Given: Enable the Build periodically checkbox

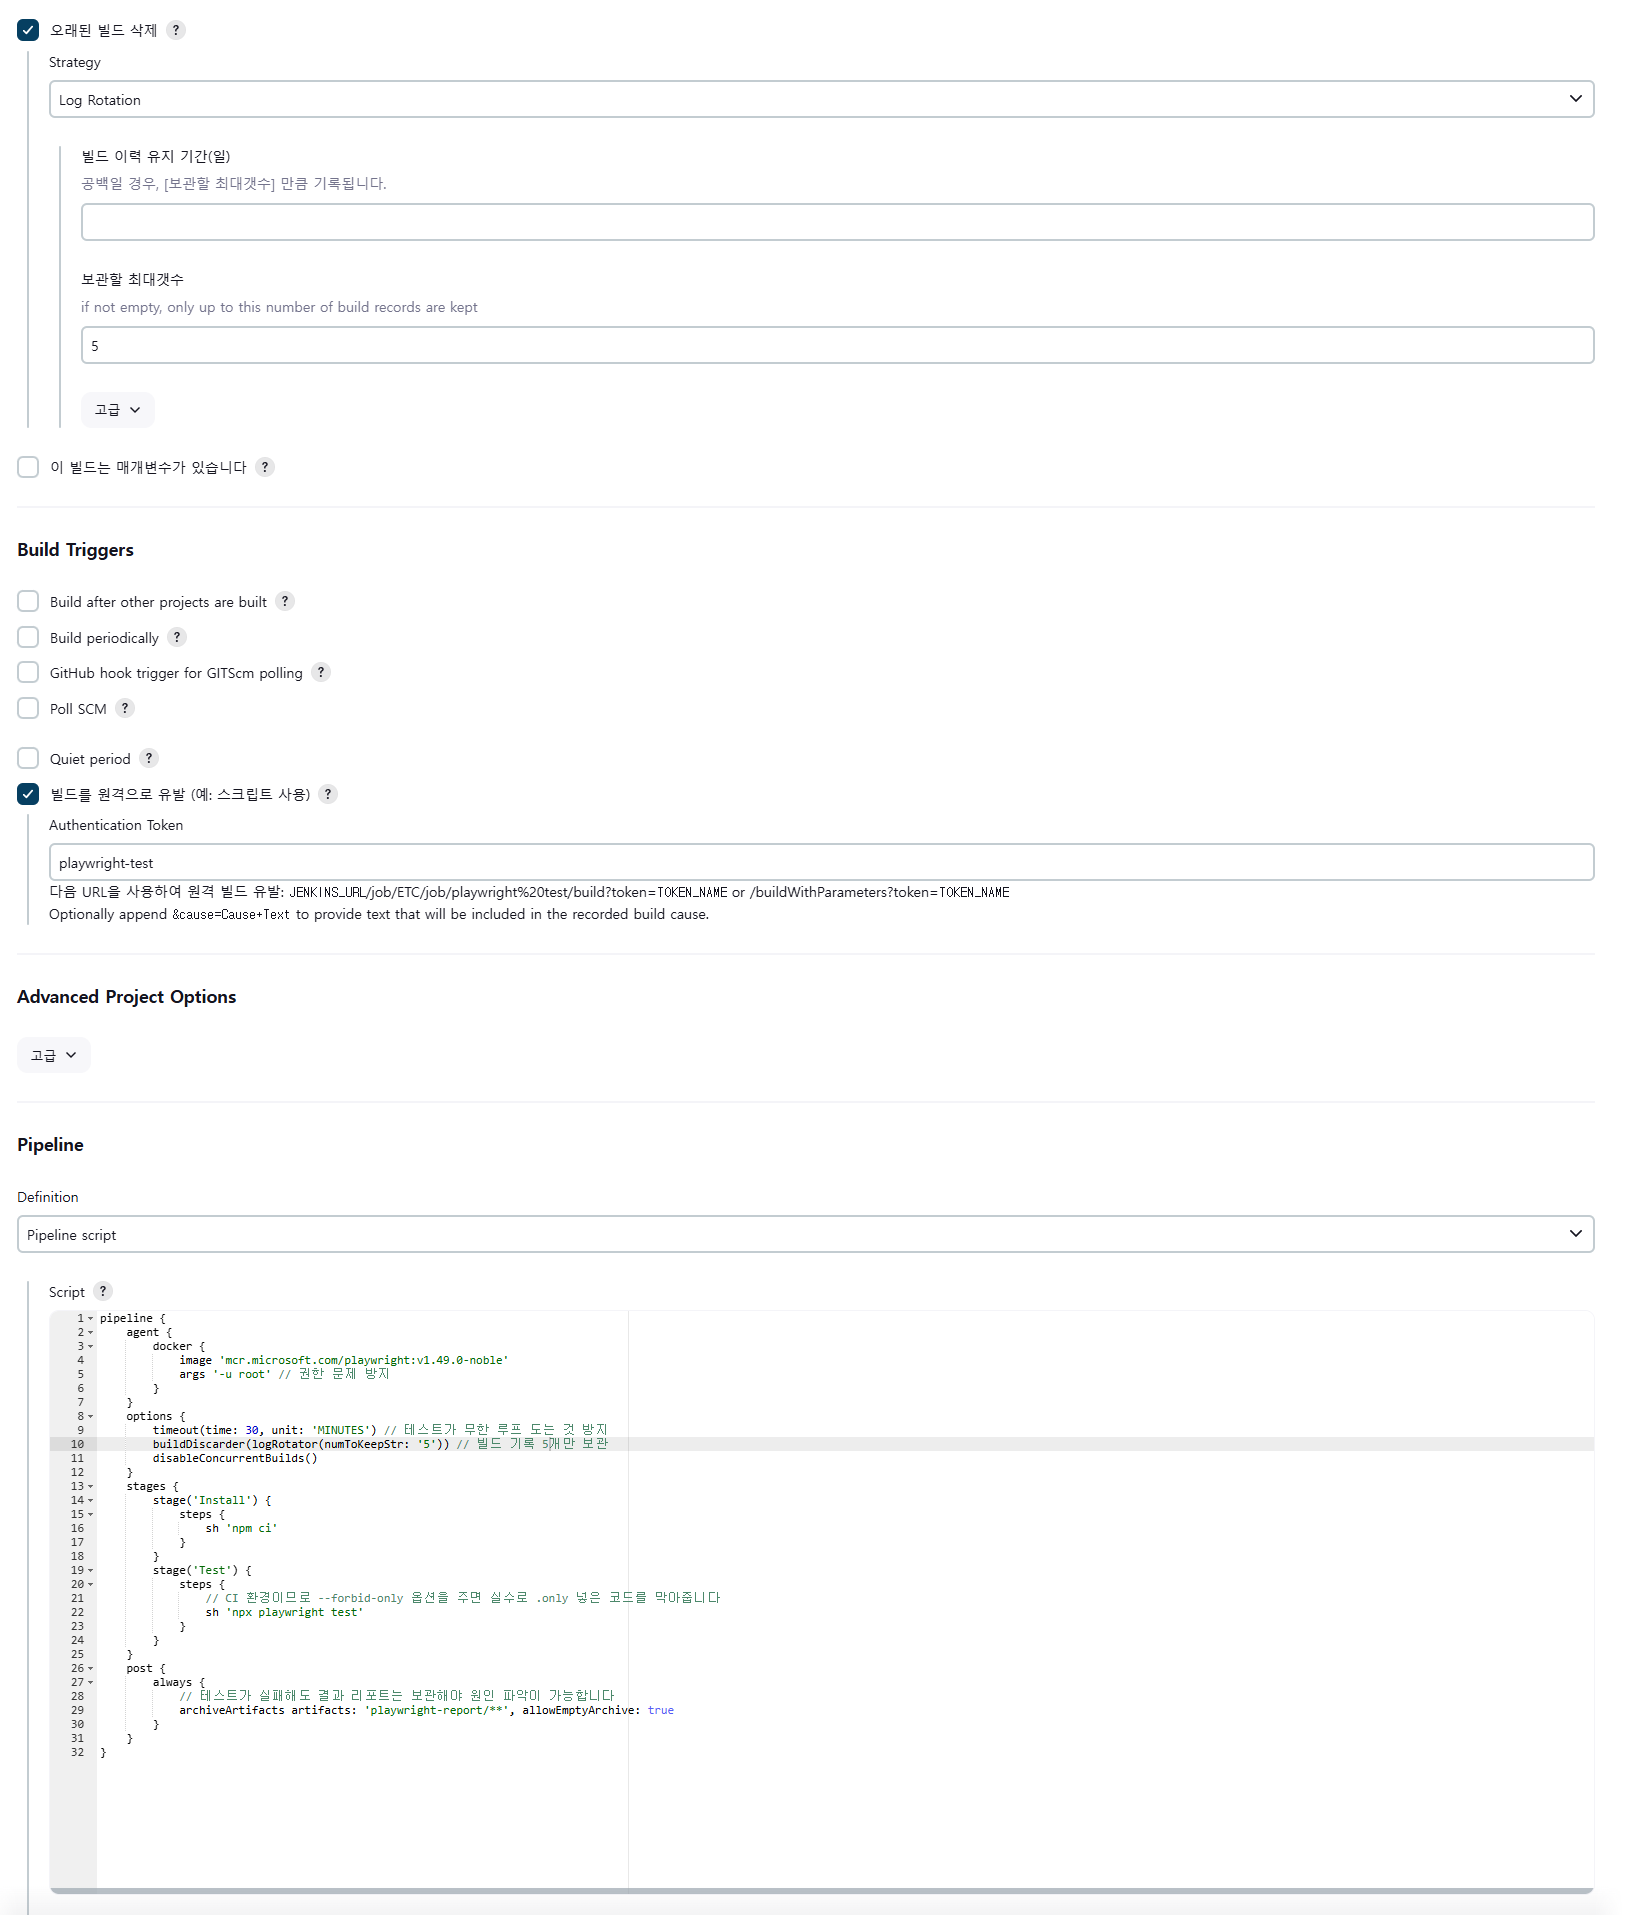Looking at the screenshot, I should pyautogui.click(x=28, y=637).
